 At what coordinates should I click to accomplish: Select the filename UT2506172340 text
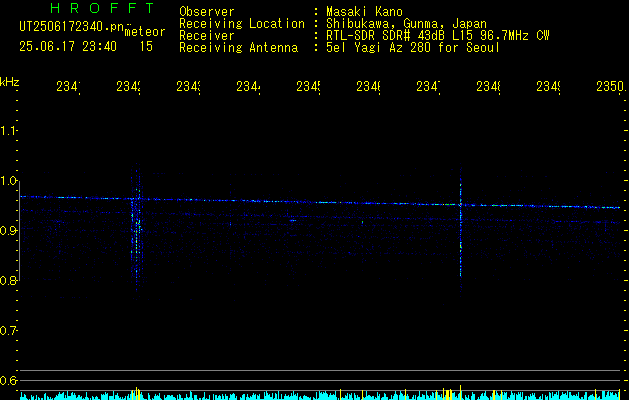pyautogui.click(x=72, y=27)
